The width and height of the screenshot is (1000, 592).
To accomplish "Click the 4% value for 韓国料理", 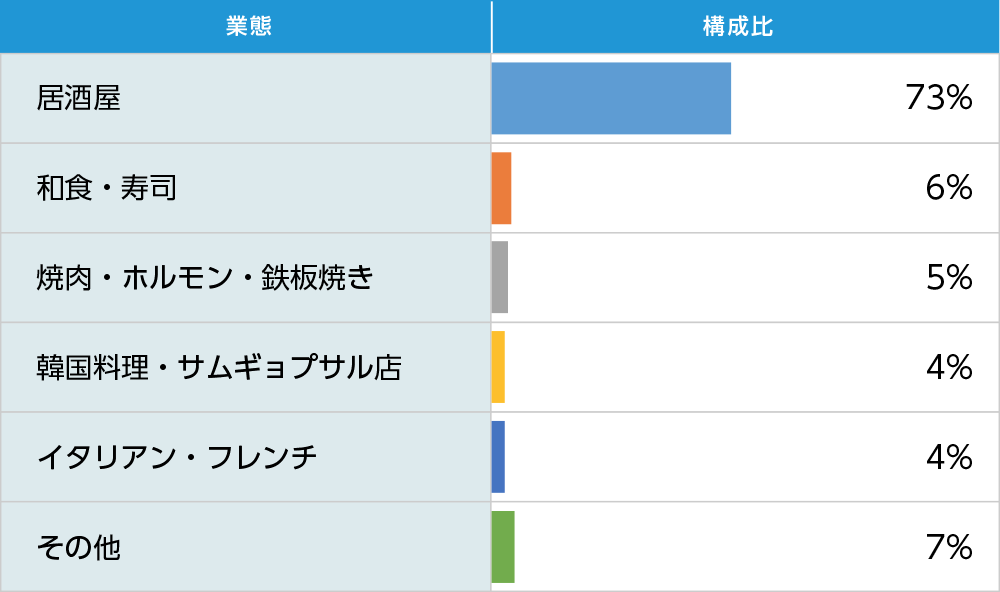I will point(949,367).
